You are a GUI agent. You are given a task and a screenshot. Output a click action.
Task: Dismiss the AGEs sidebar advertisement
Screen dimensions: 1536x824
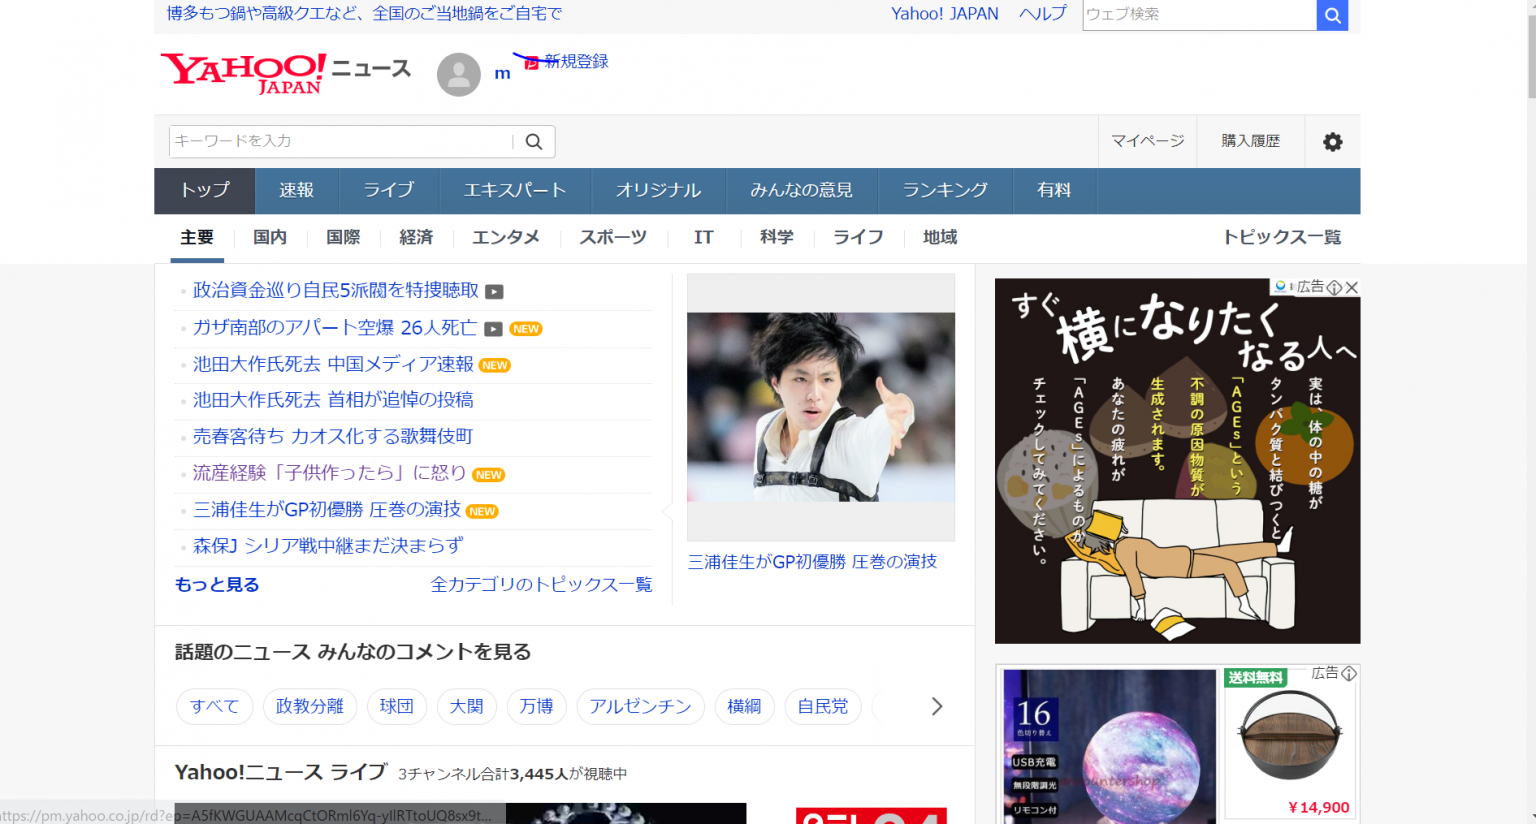pos(1353,287)
